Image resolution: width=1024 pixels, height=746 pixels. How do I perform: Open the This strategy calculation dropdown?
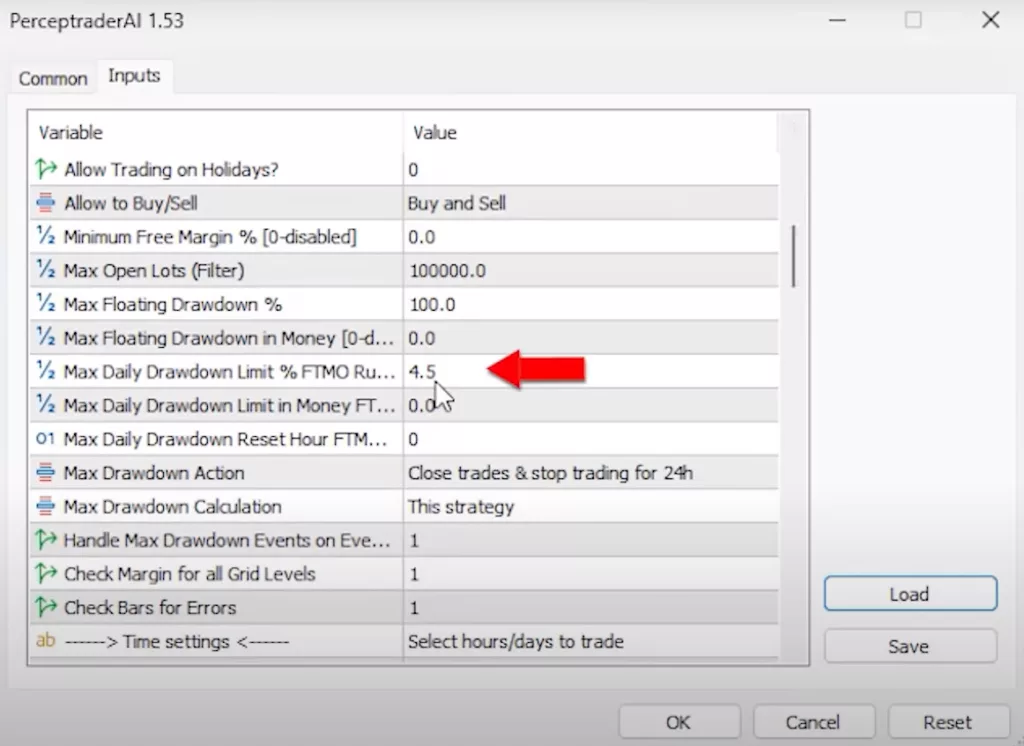click(x=590, y=507)
